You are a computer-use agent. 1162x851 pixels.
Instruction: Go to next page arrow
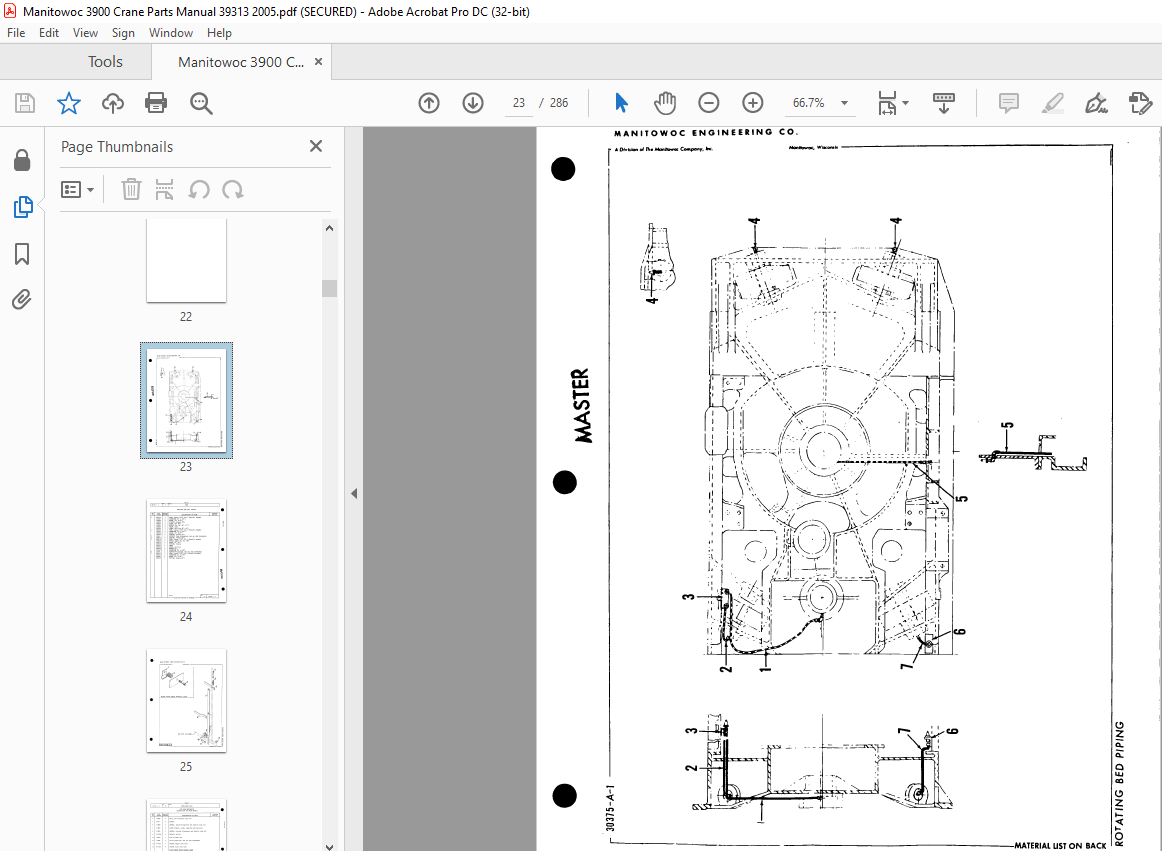click(x=473, y=103)
